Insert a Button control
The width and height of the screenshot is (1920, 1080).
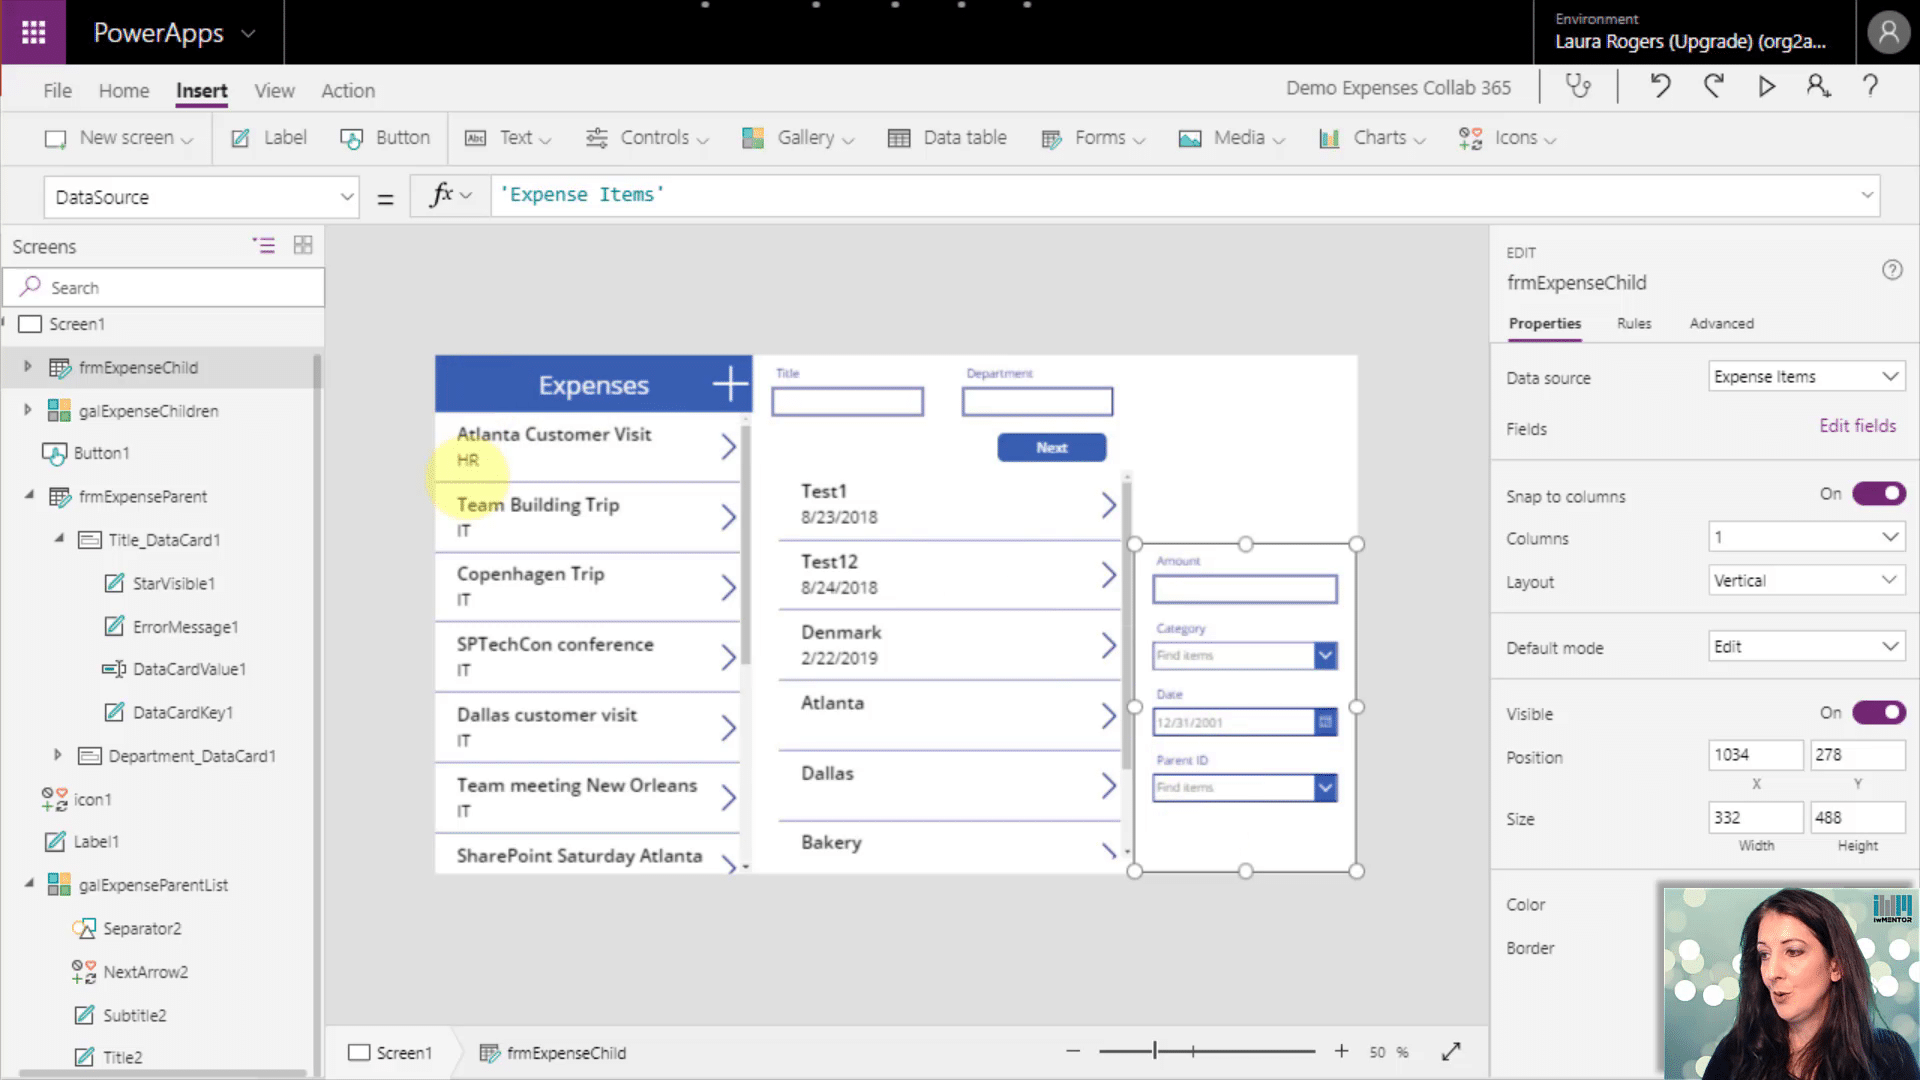(x=385, y=138)
